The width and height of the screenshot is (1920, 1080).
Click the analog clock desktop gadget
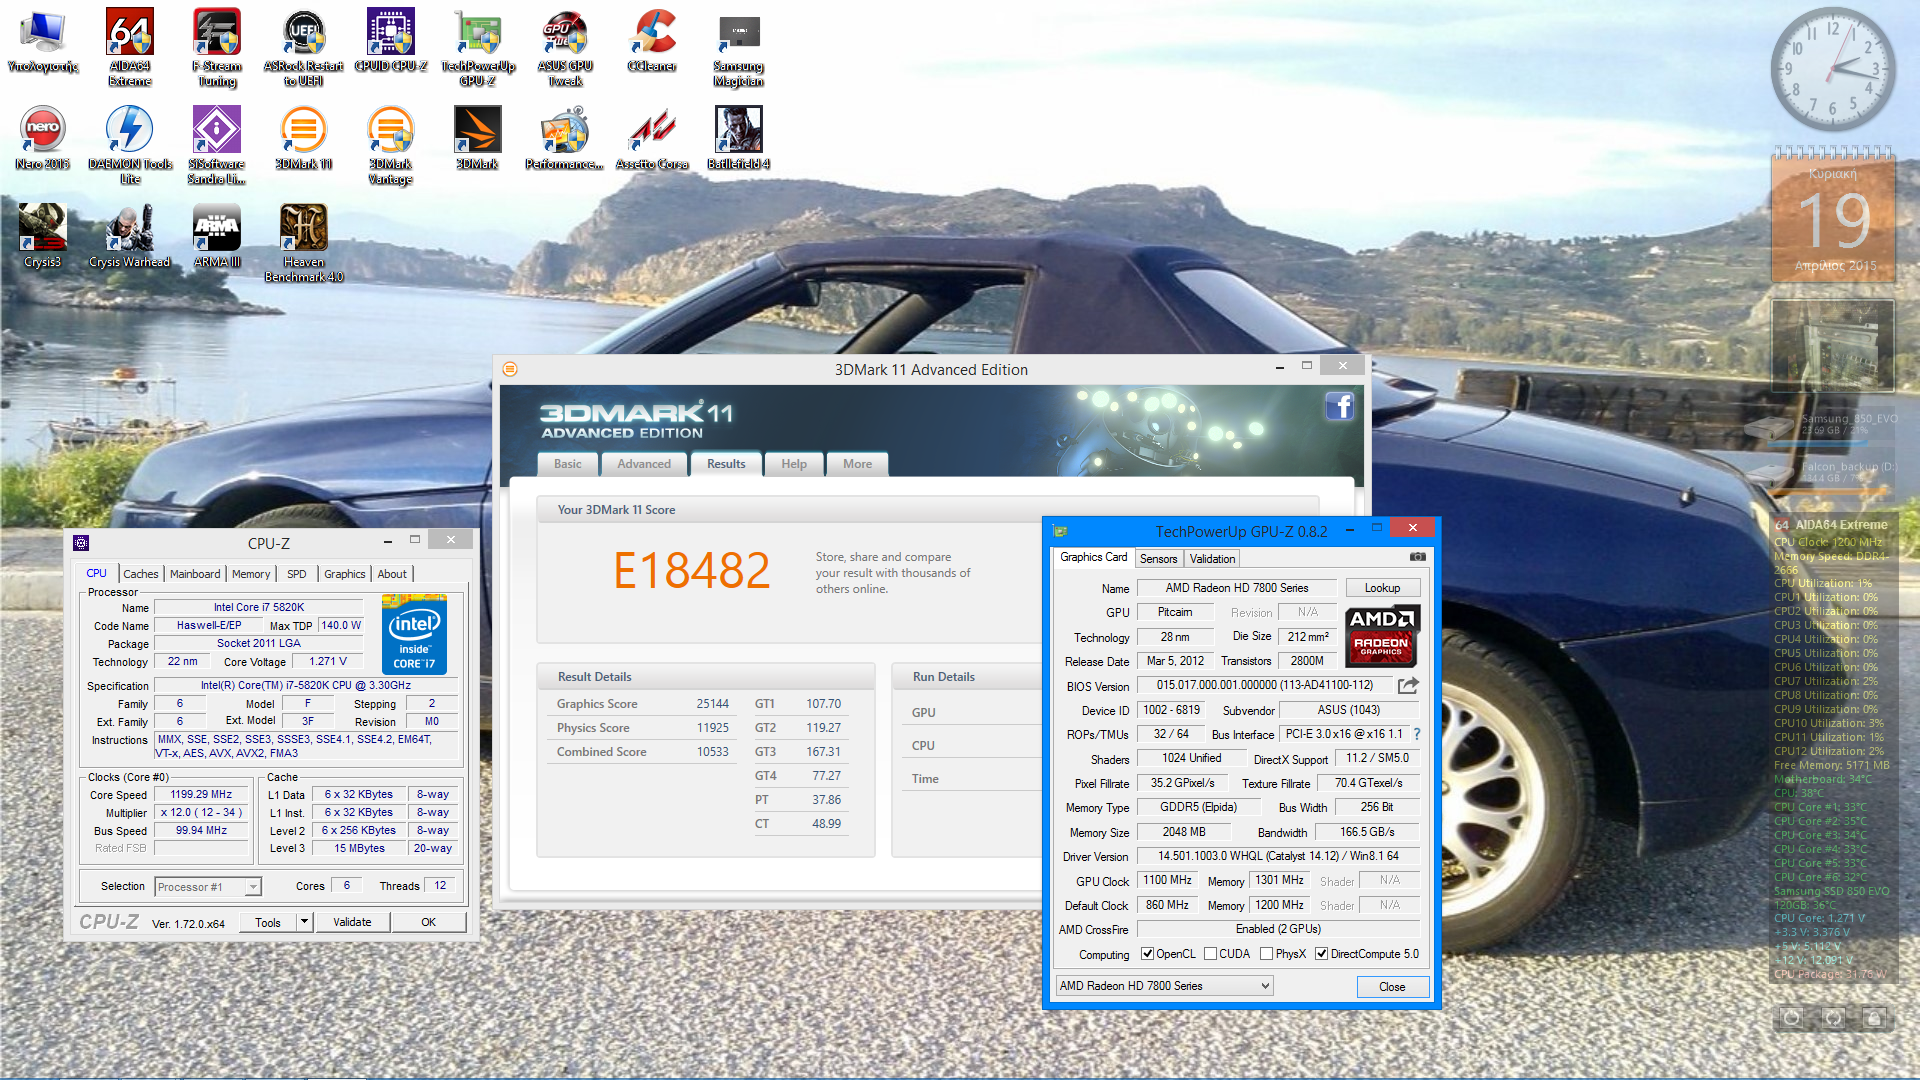click(1833, 68)
